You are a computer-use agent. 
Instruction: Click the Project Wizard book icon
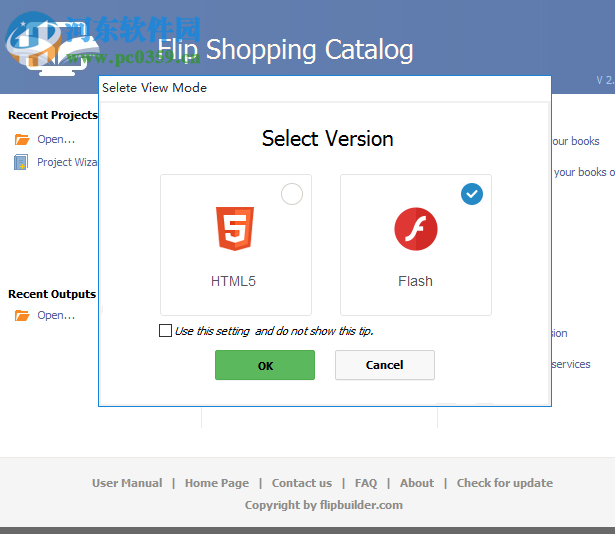click(21, 162)
